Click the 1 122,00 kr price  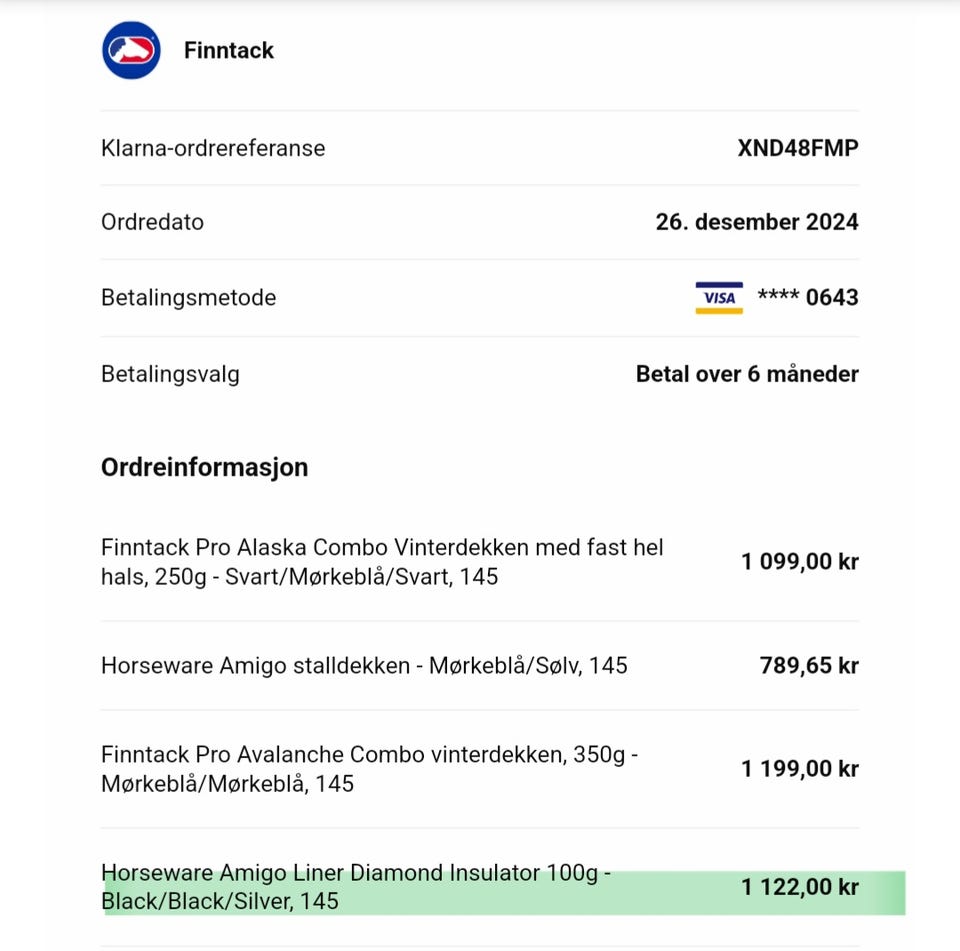pos(799,887)
